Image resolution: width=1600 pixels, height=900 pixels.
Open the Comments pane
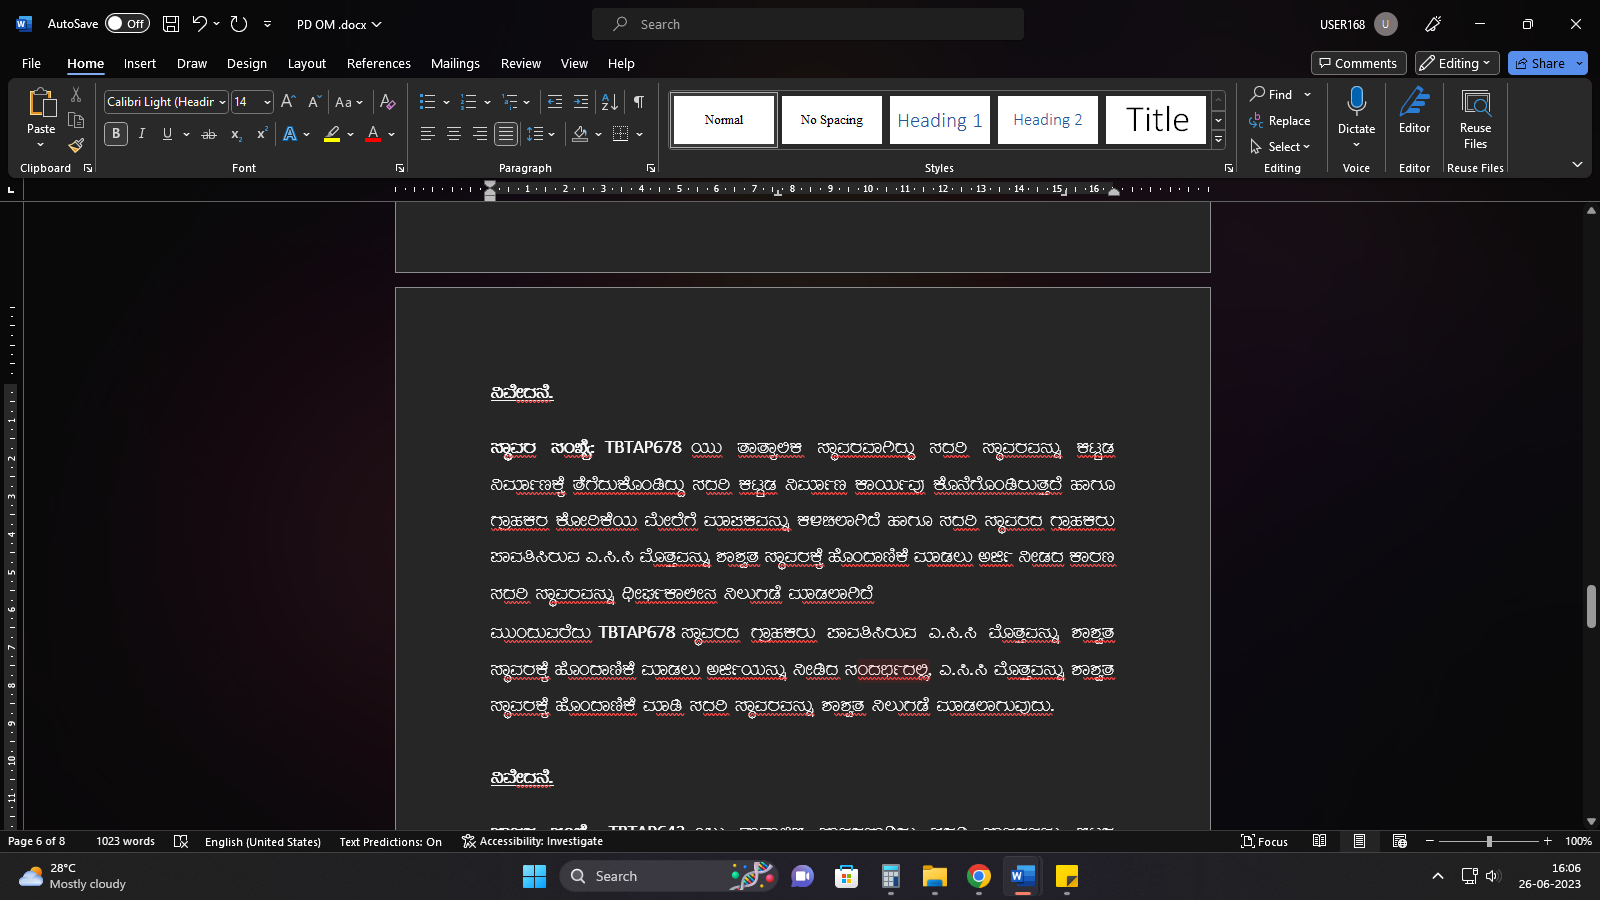tap(1358, 63)
